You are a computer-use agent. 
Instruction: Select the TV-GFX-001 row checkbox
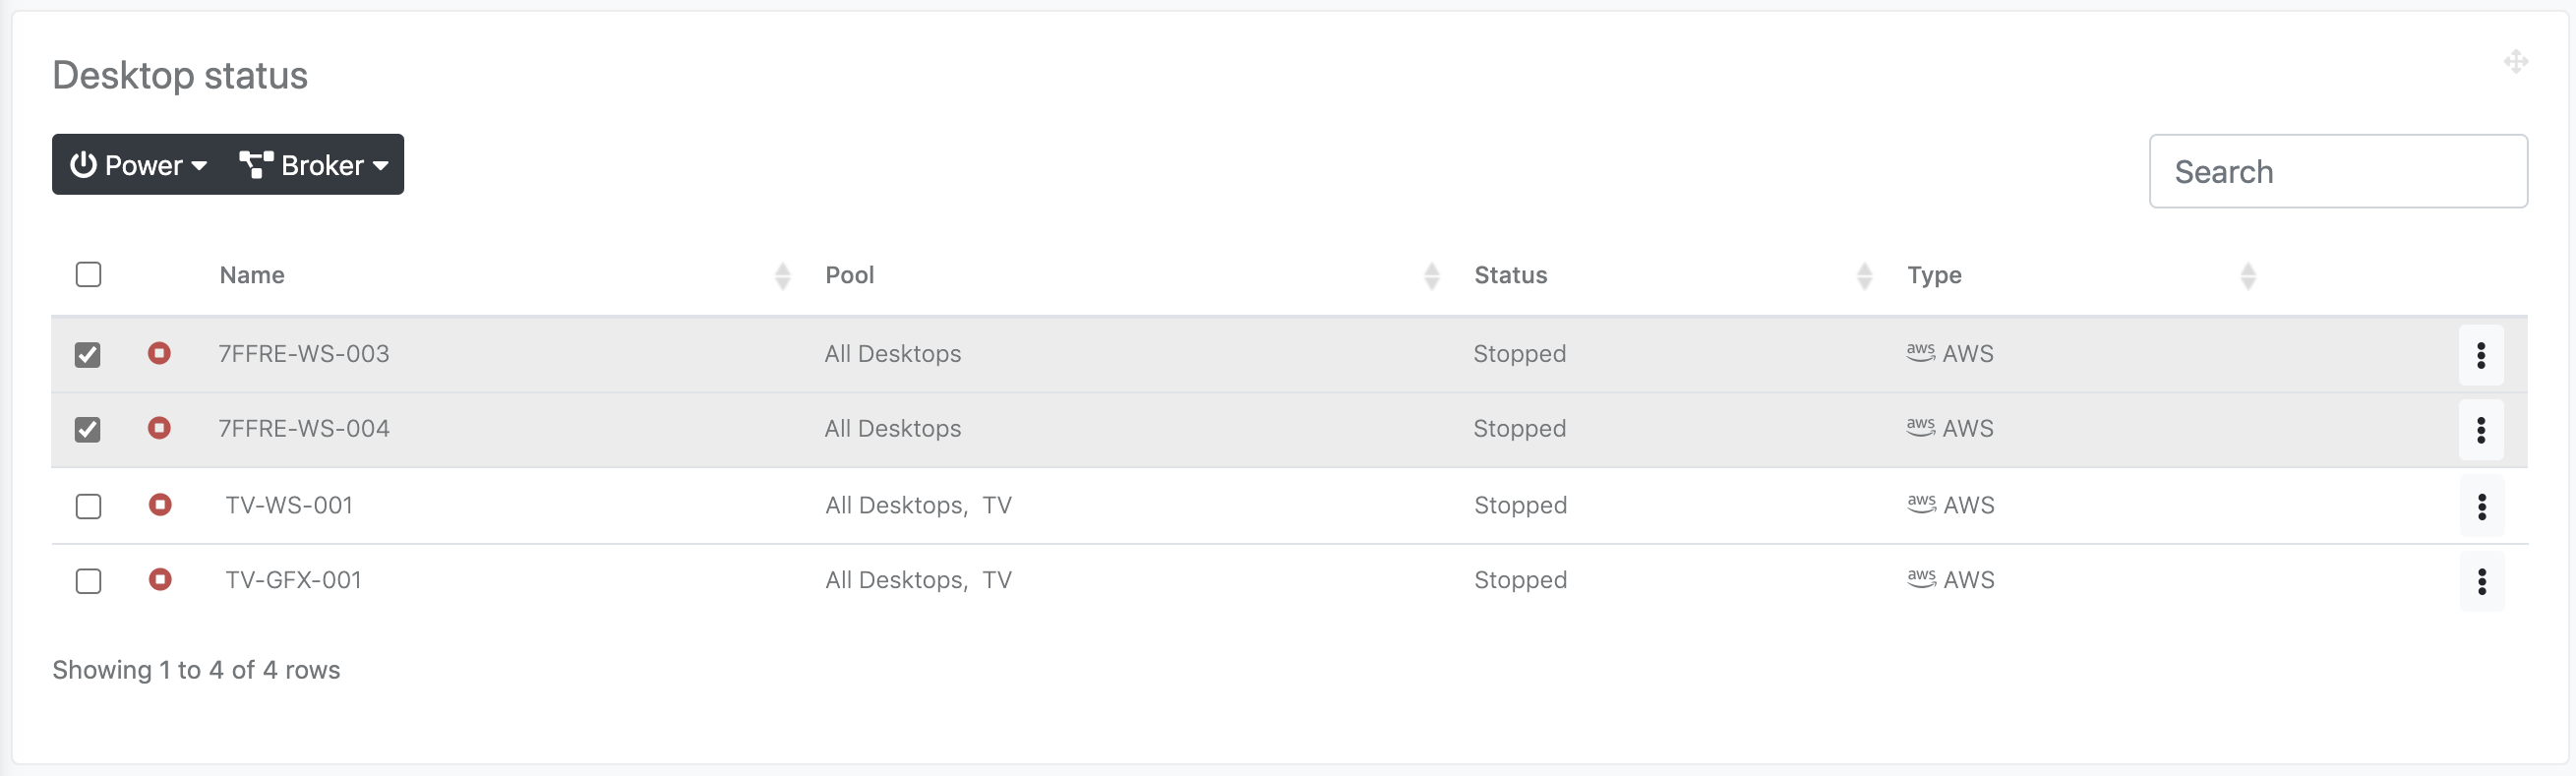[89, 581]
